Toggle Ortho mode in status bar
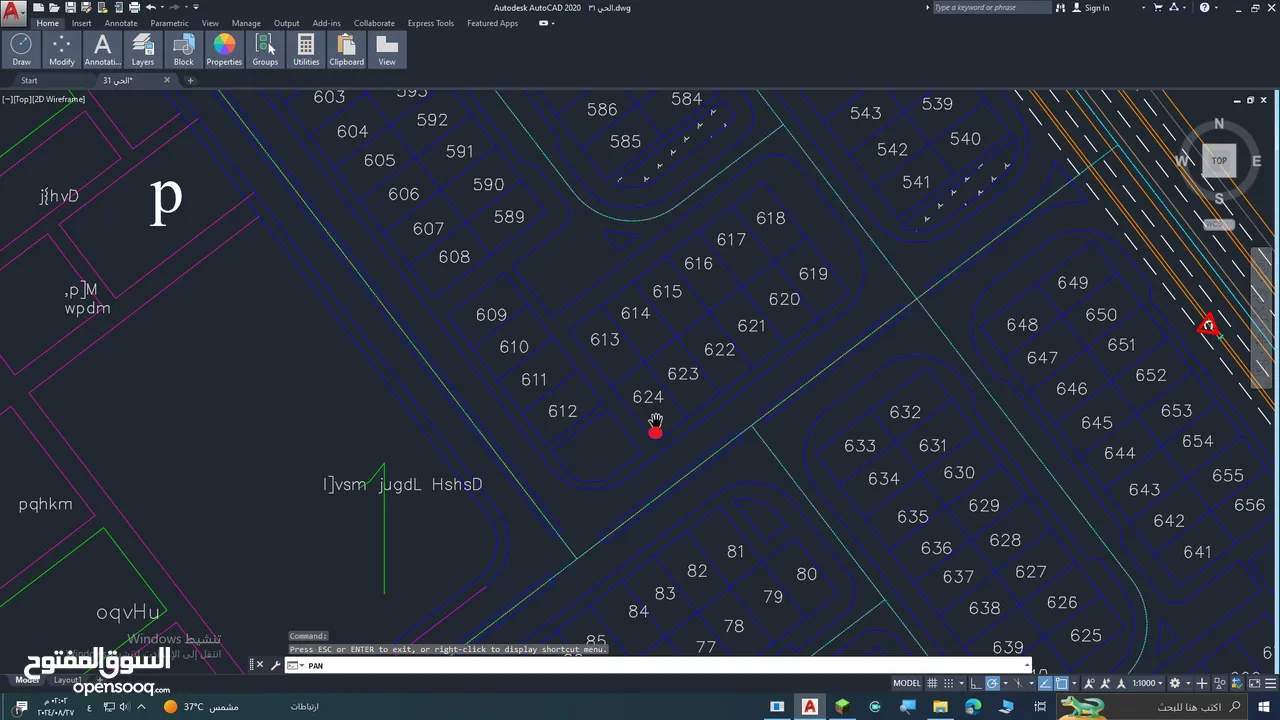 [976, 683]
